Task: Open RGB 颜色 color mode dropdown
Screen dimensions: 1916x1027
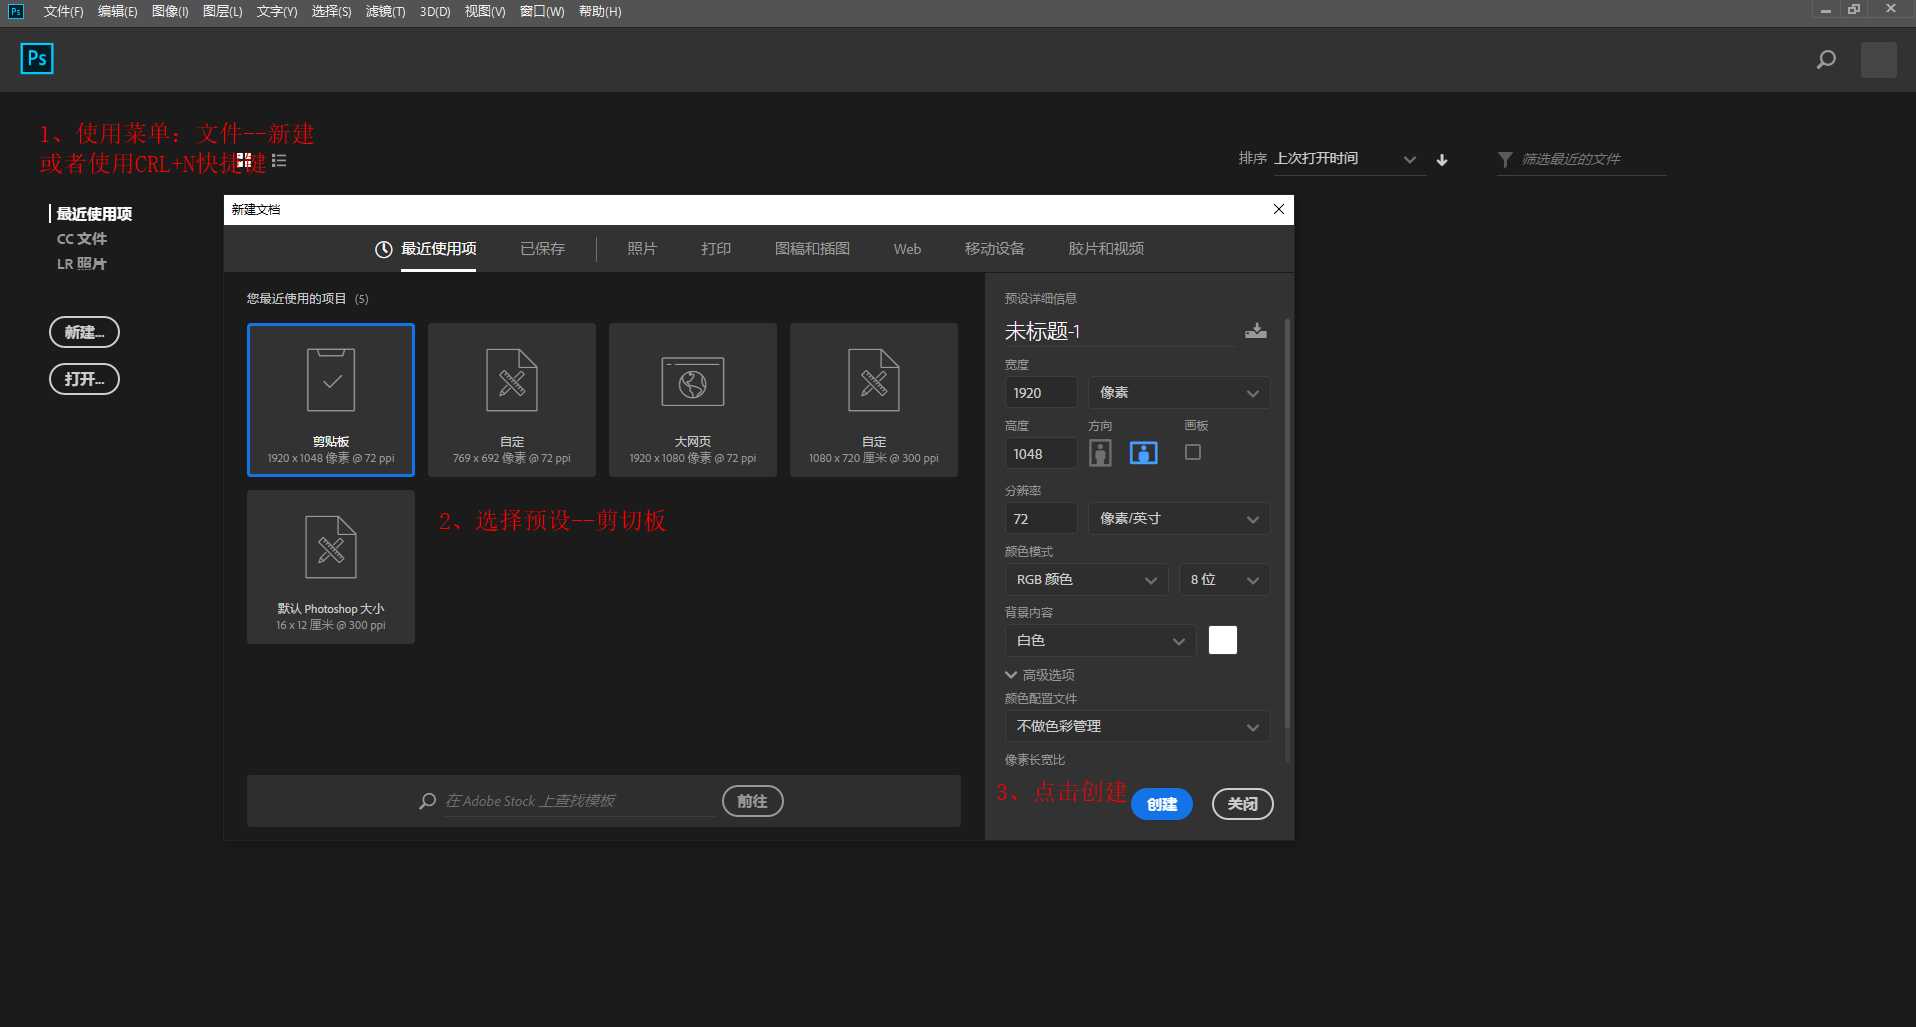Action: point(1086,580)
